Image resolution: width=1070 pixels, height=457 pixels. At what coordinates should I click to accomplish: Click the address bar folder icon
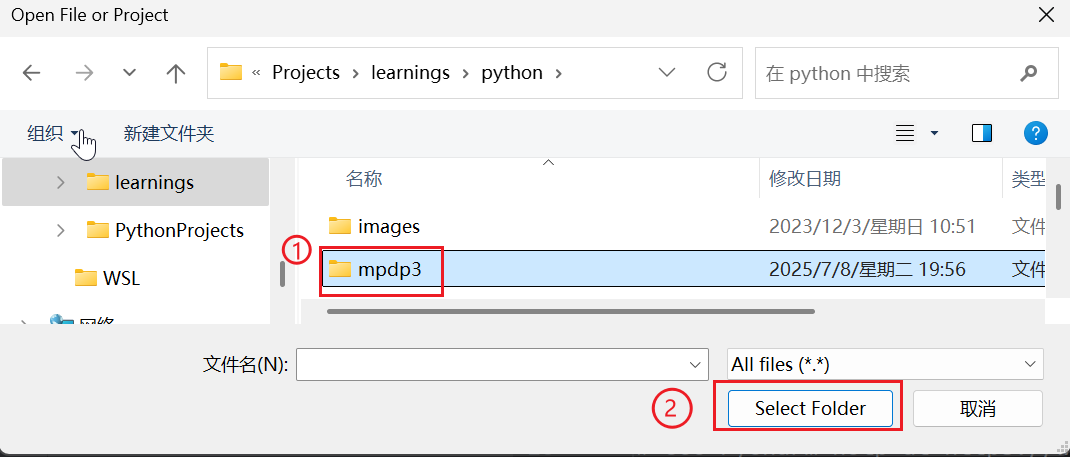[x=231, y=72]
